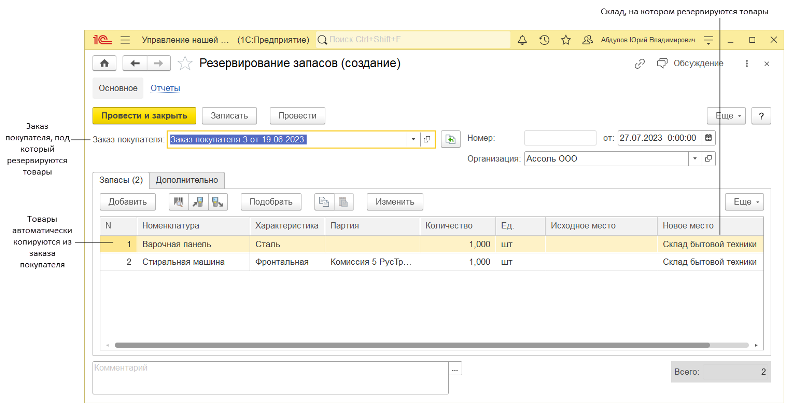The image size is (800, 403).
Task: Open the Заказ покупателя linked record icon
Action: (428, 139)
